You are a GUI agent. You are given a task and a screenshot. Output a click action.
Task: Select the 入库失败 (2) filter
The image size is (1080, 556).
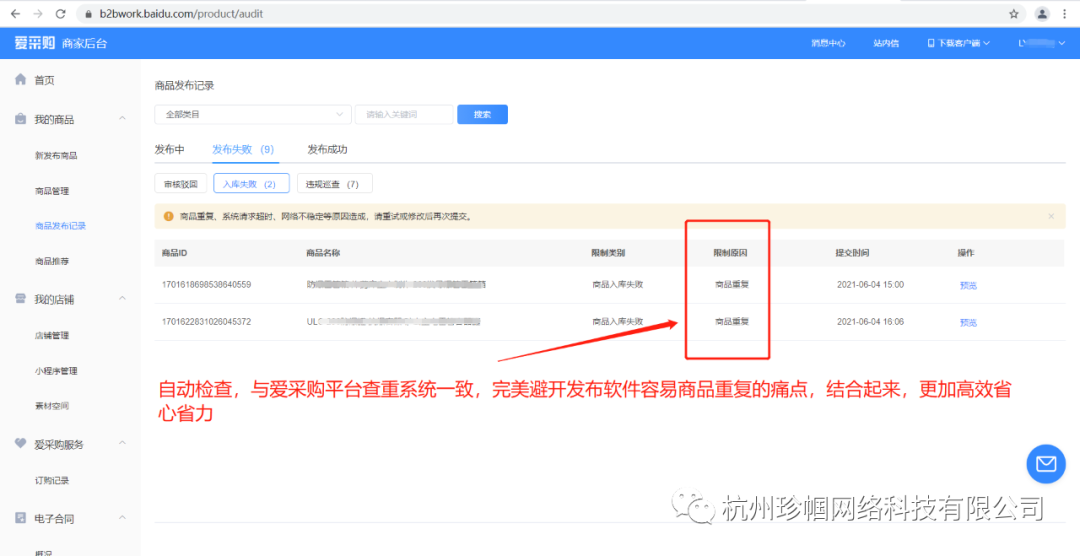click(x=251, y=184)
